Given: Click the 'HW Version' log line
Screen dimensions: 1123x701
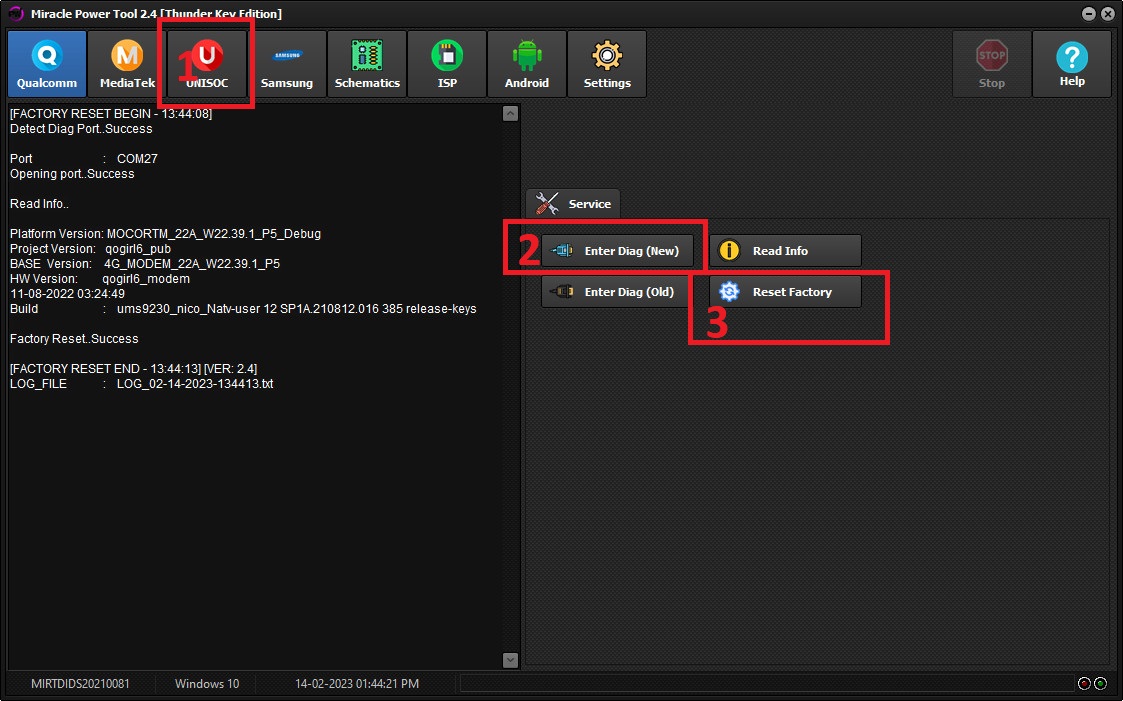Looking at the screenshot, I should tap(100, 279).
